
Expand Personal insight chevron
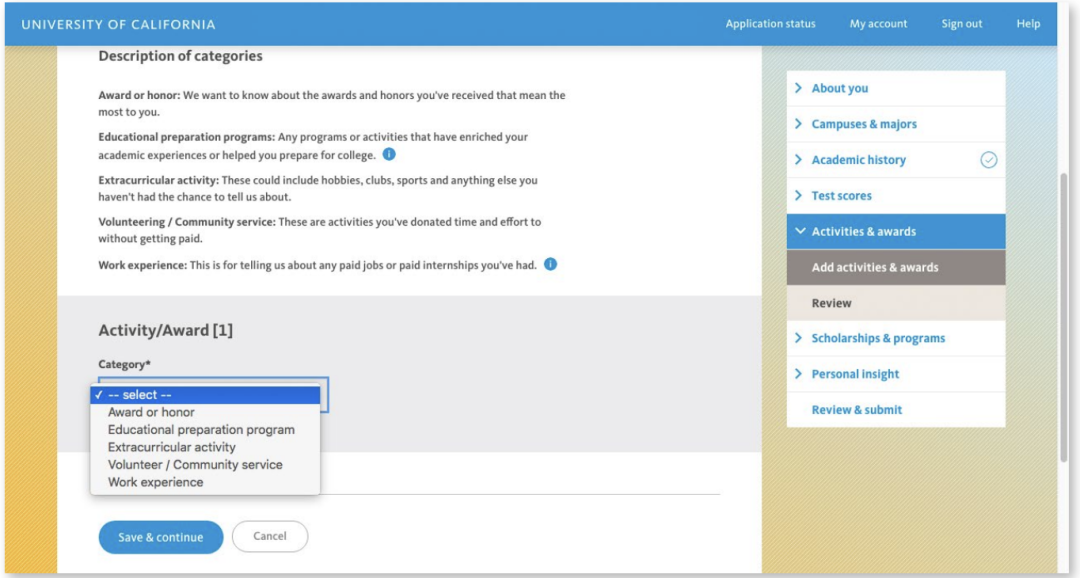point(798,373)
